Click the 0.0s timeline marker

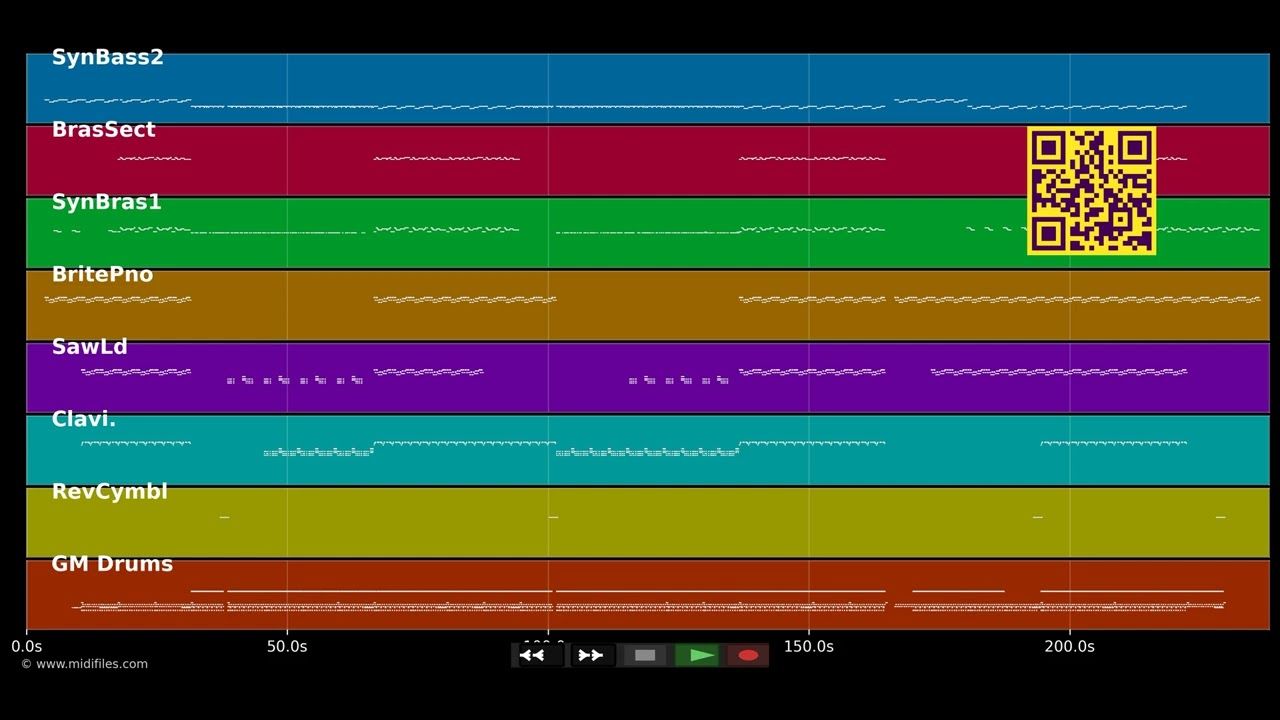click(26, 647)
